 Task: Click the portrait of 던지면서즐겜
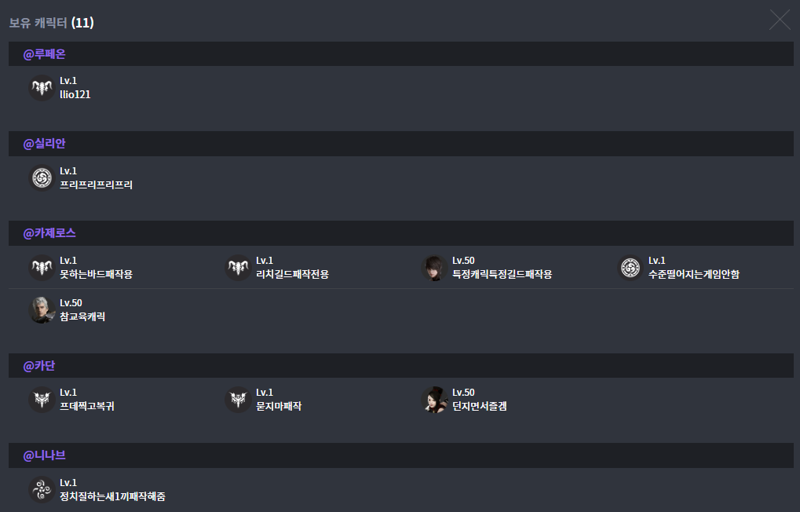tap(434, 400)
